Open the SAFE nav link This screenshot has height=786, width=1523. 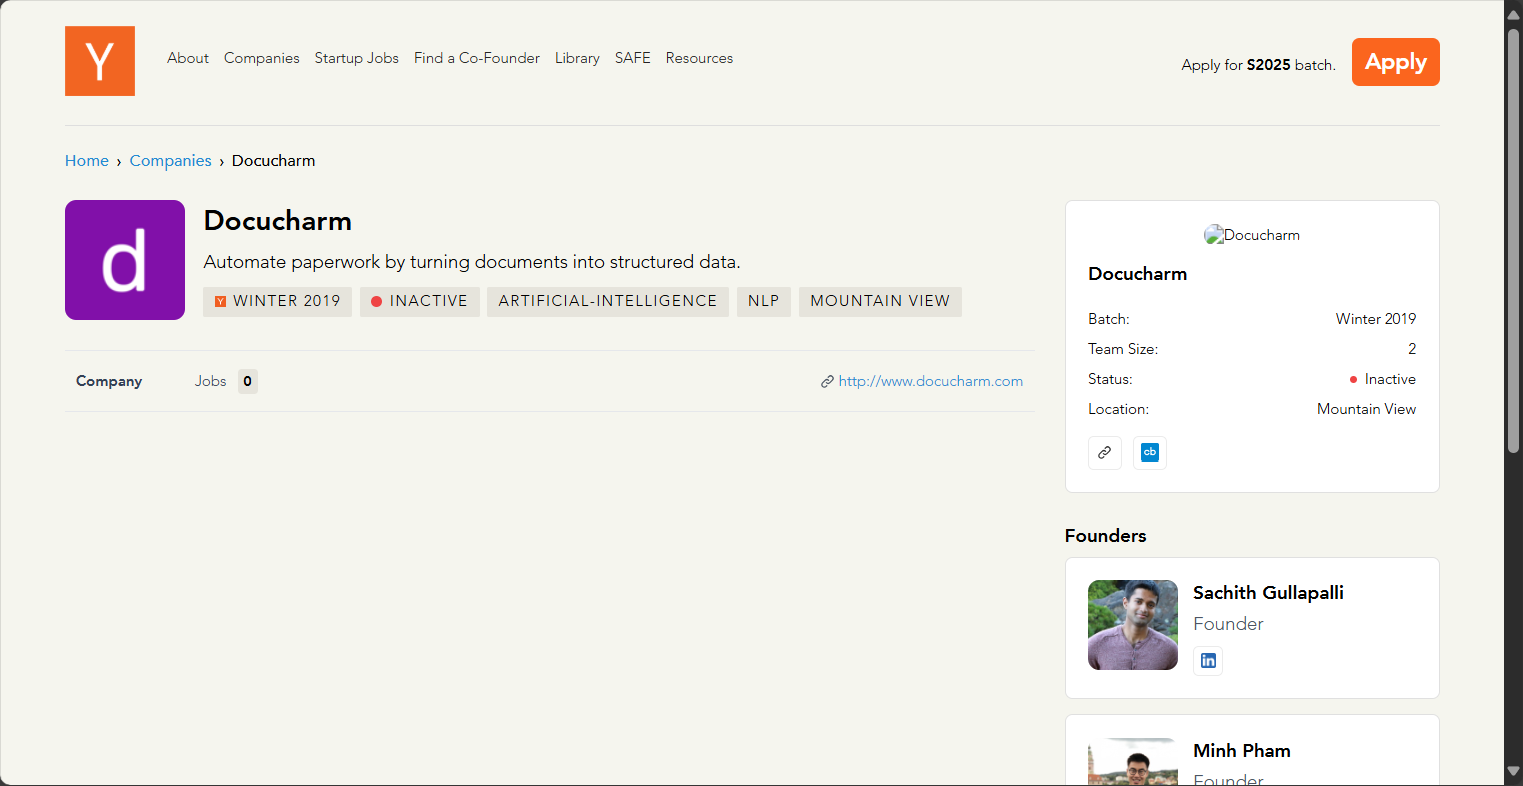[633, 58]
